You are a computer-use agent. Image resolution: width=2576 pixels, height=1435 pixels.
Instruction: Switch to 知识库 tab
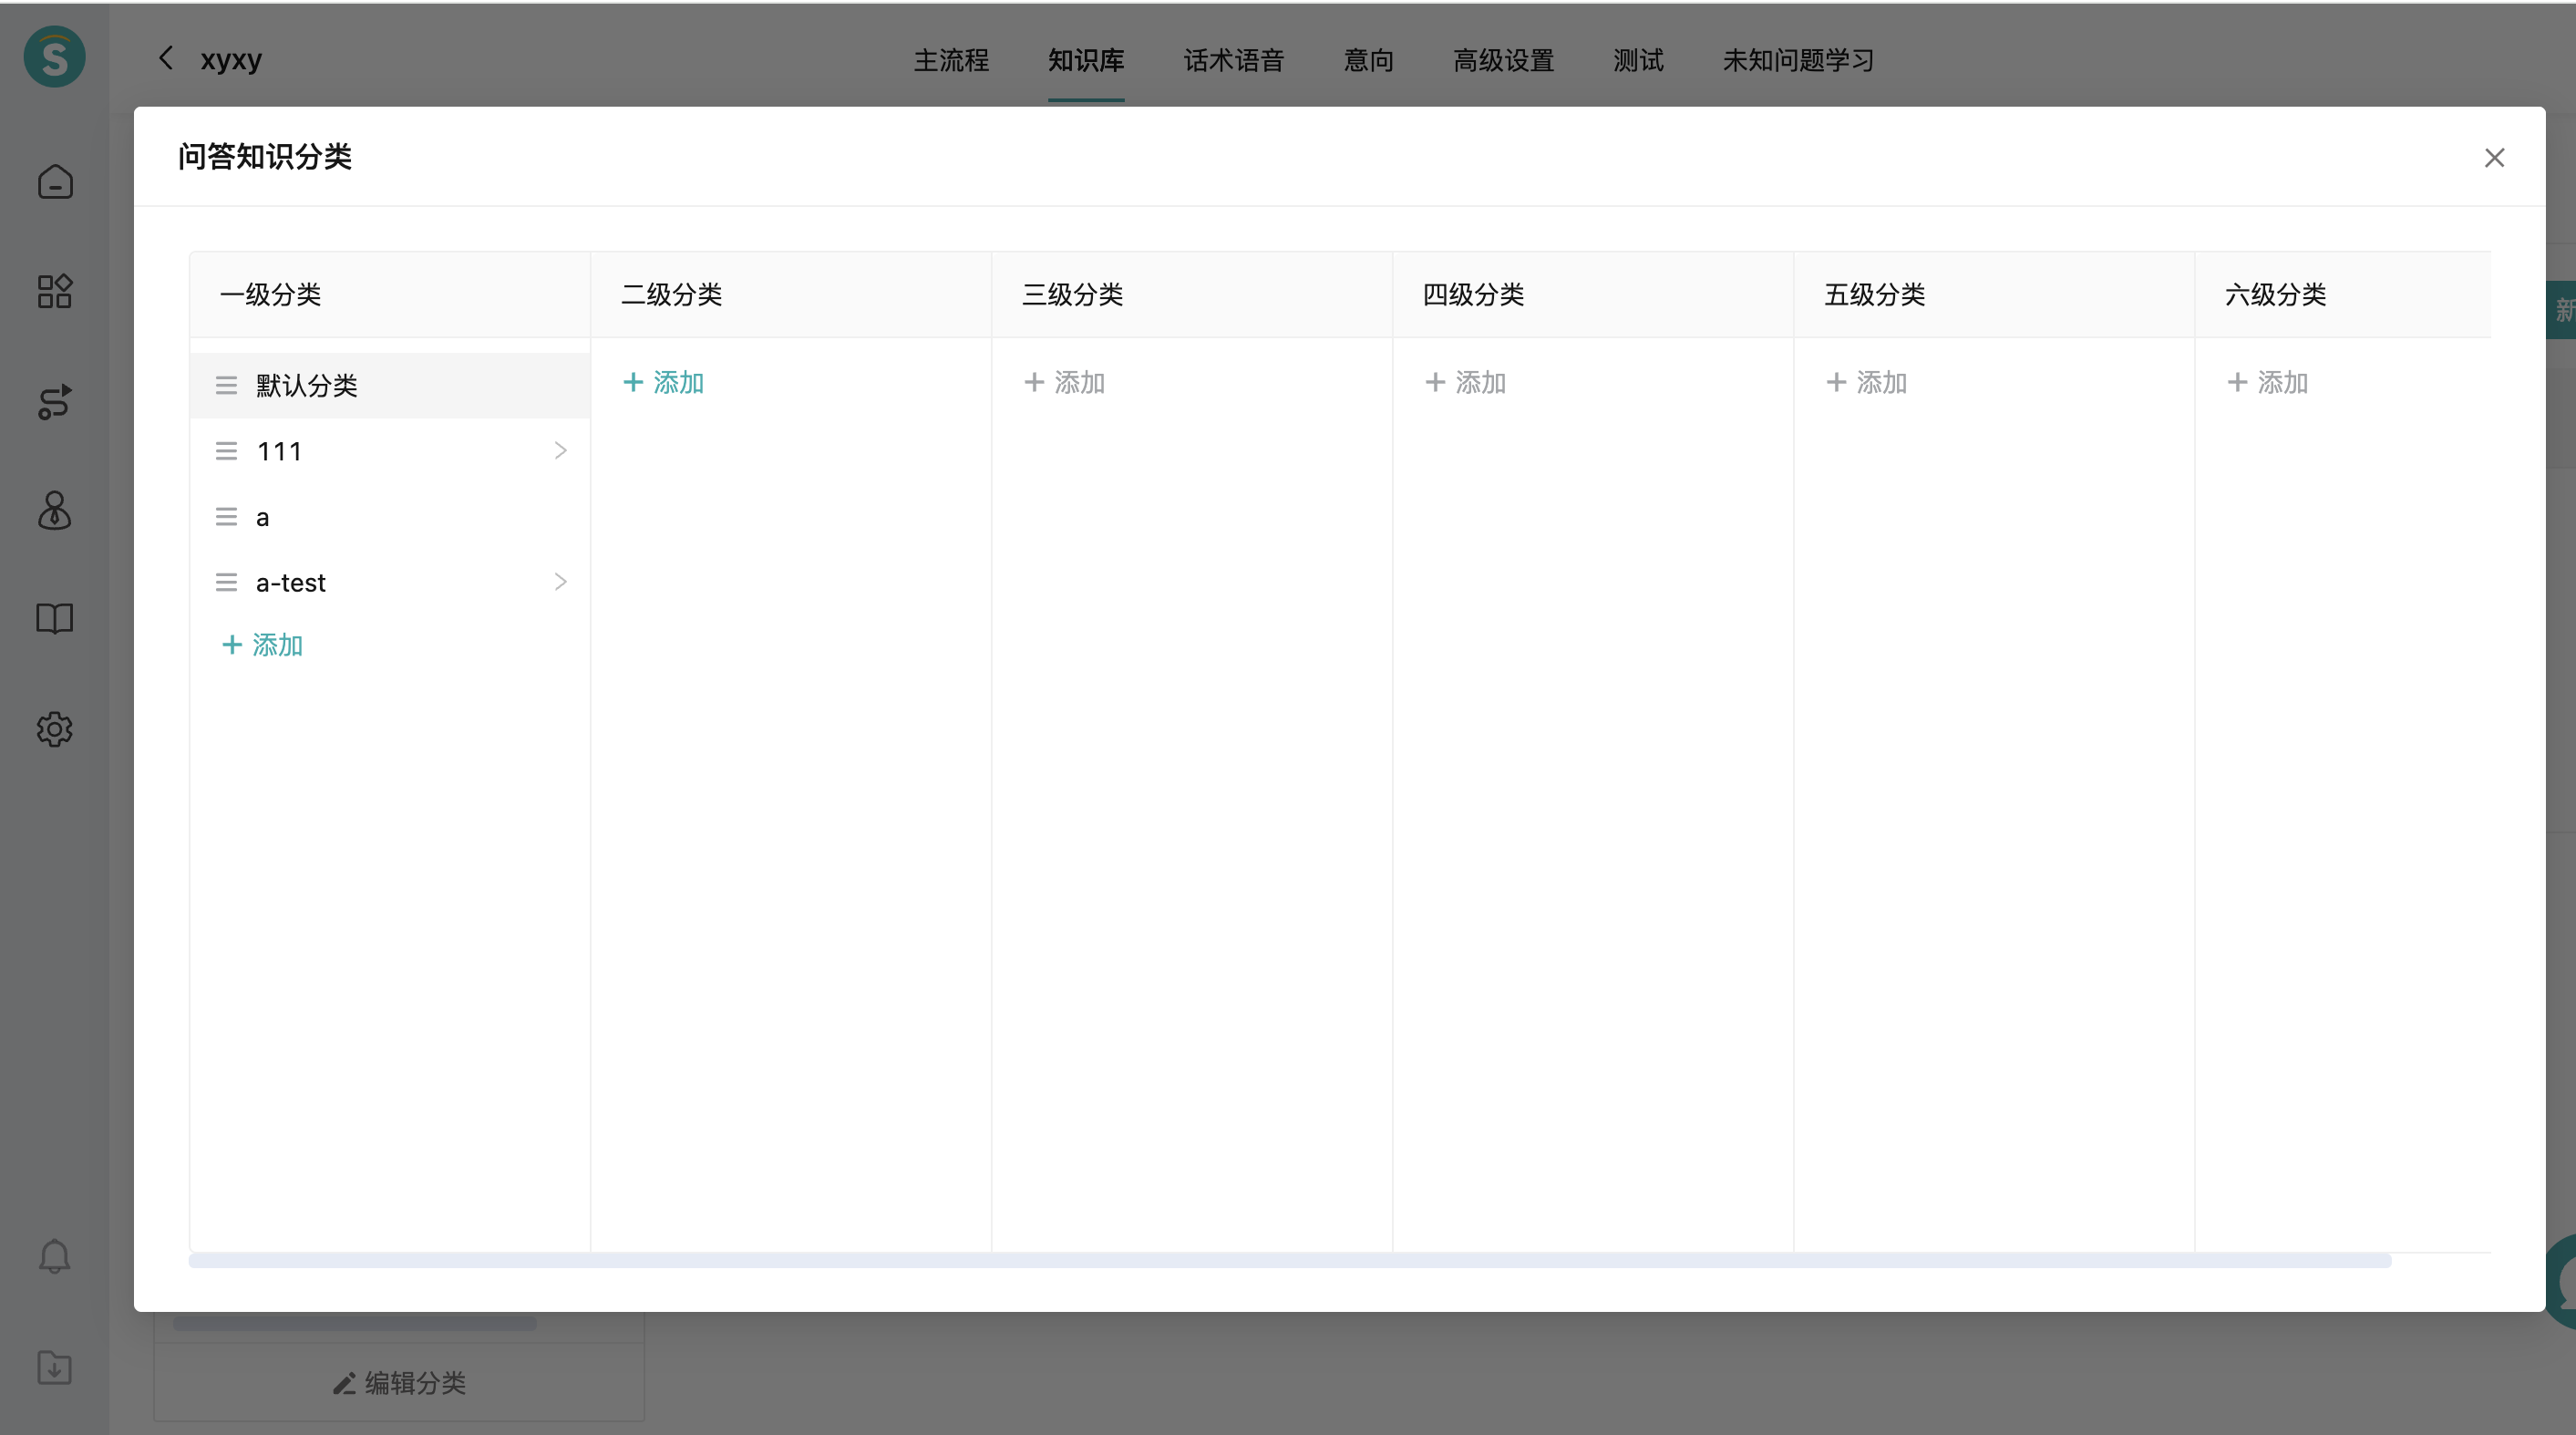coord(1086,60)
